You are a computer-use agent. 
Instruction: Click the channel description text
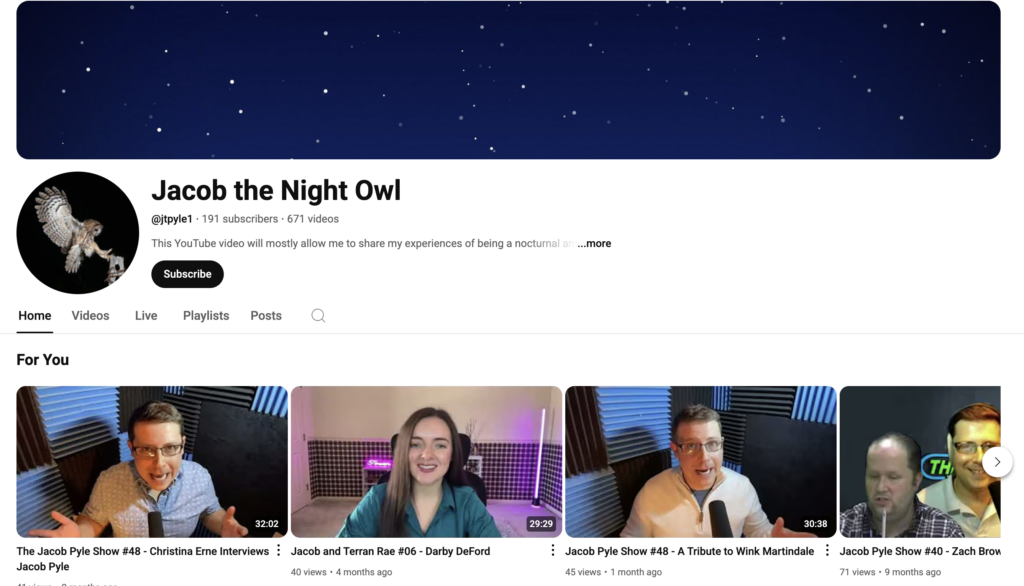coord(362,244)
